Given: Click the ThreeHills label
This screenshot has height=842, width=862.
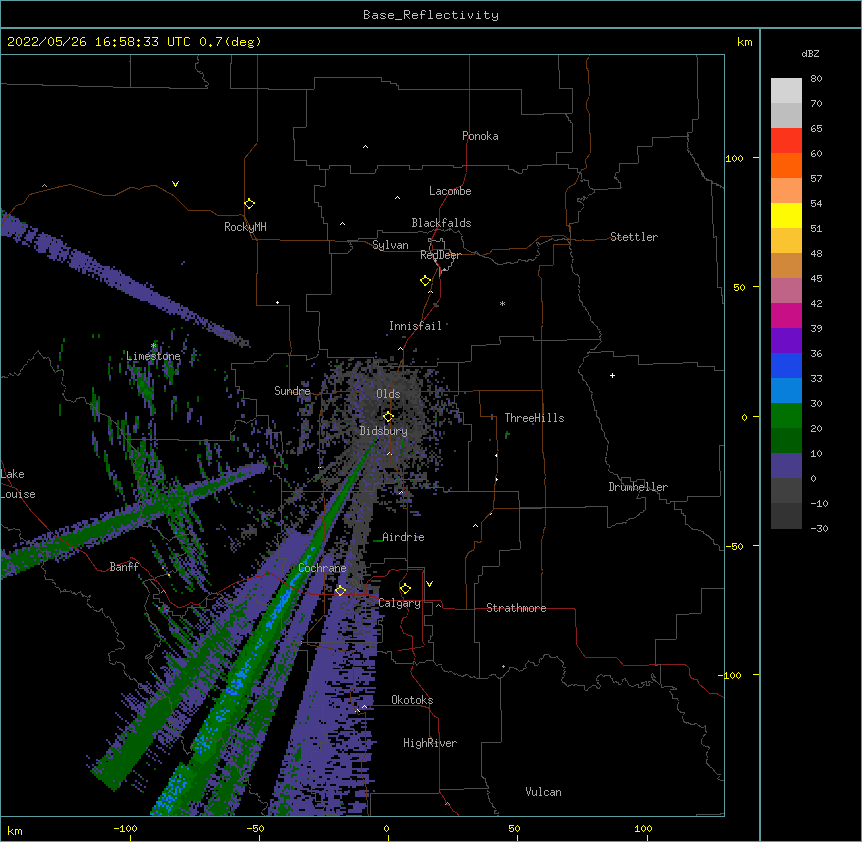Looking at the screenshot, I should 534,418.
